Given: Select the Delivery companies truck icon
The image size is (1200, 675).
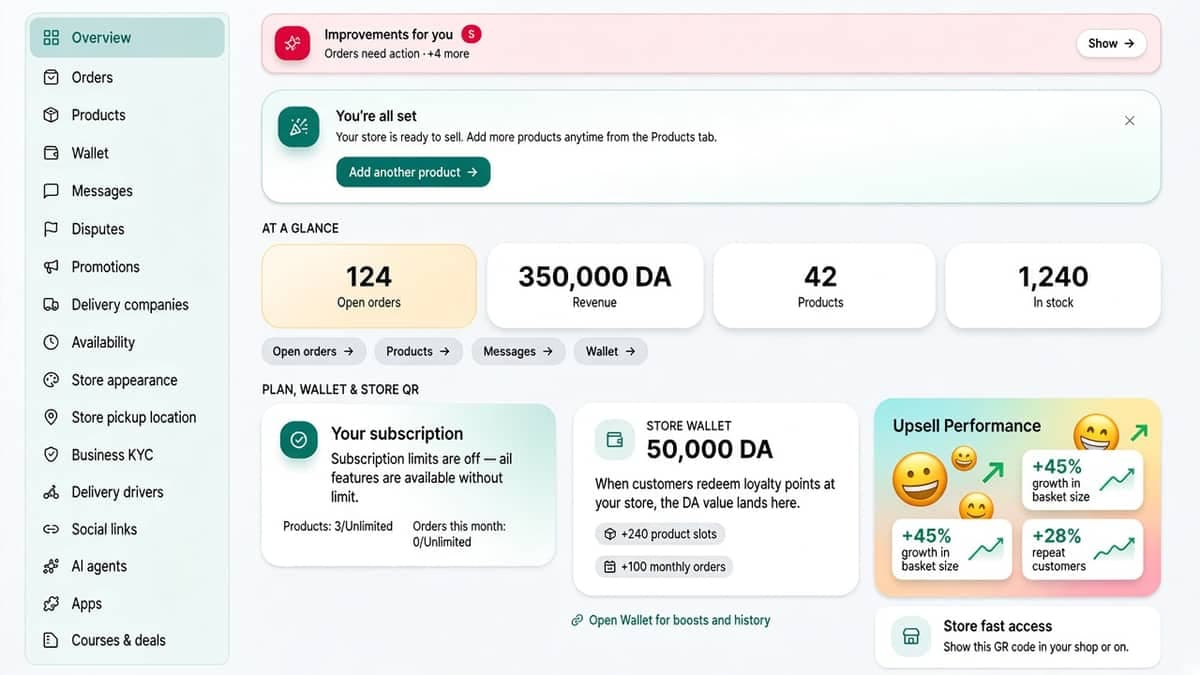Looking at the screenshot, I should (51, 305).
